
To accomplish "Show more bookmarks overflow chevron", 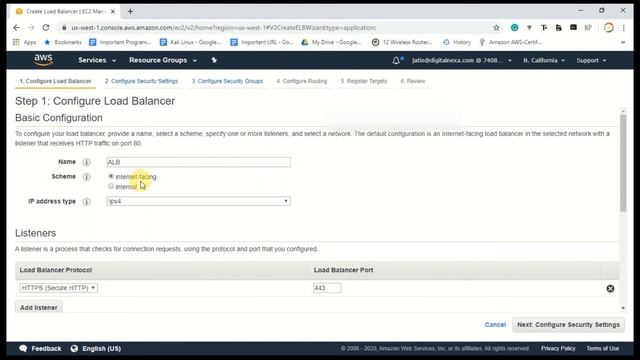I will pyautogui.click(x=623, y=42).
